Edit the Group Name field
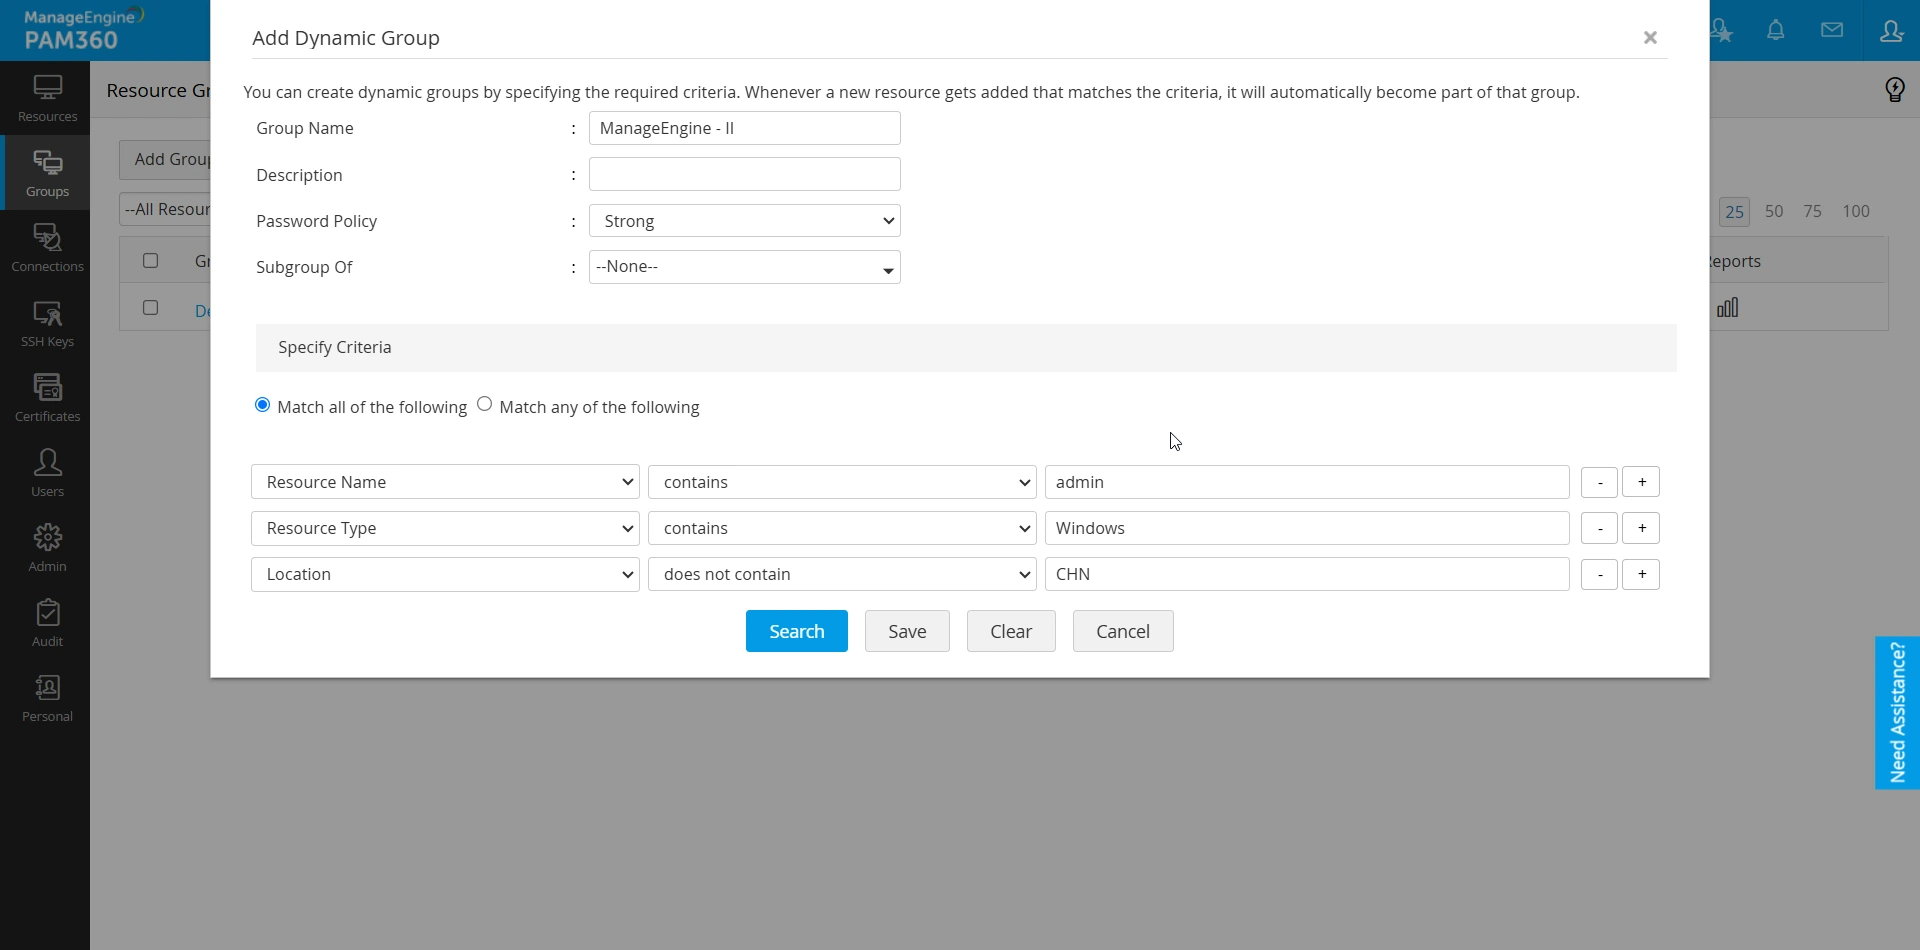This screenshot has width=1920, height=950. click(x=744, y=127)
